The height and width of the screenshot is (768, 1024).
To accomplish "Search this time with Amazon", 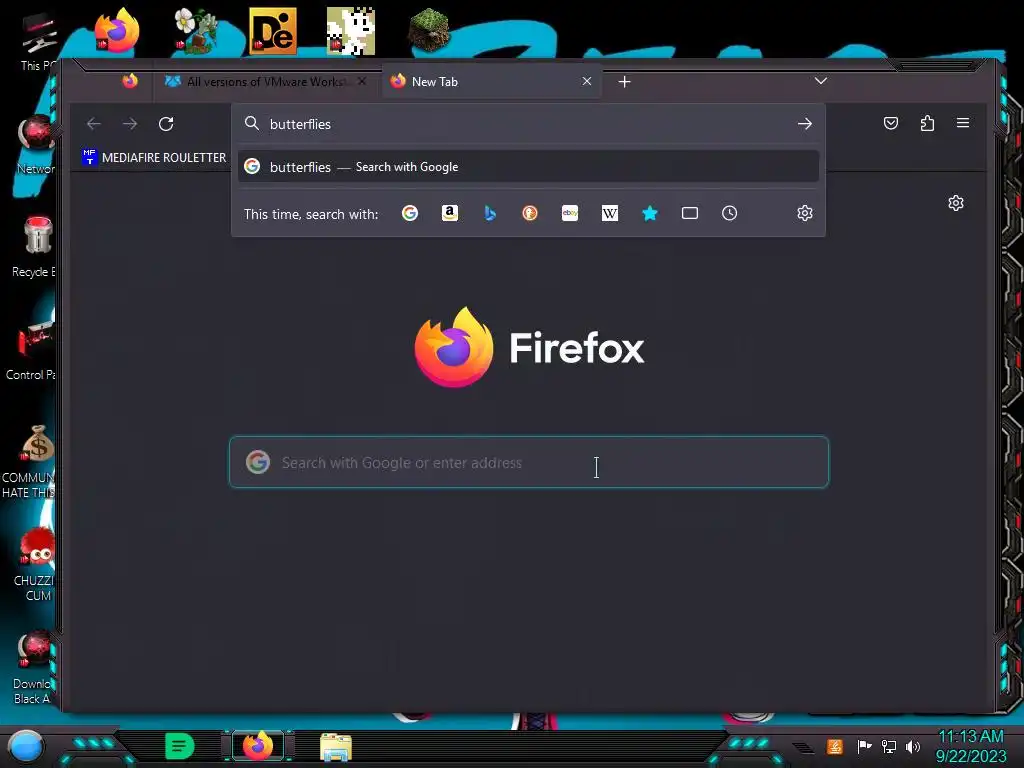I will (x=449, y=213).
